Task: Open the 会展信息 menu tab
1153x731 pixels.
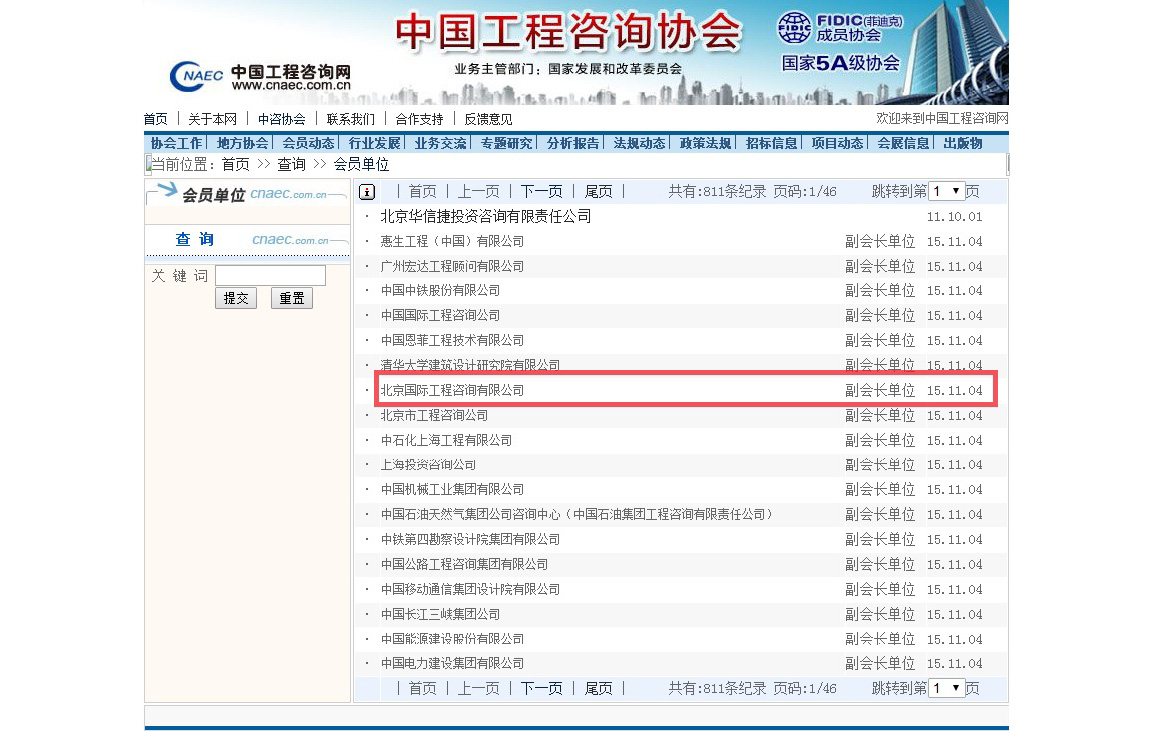Action: pyautogui.click(x=904, y=143)
